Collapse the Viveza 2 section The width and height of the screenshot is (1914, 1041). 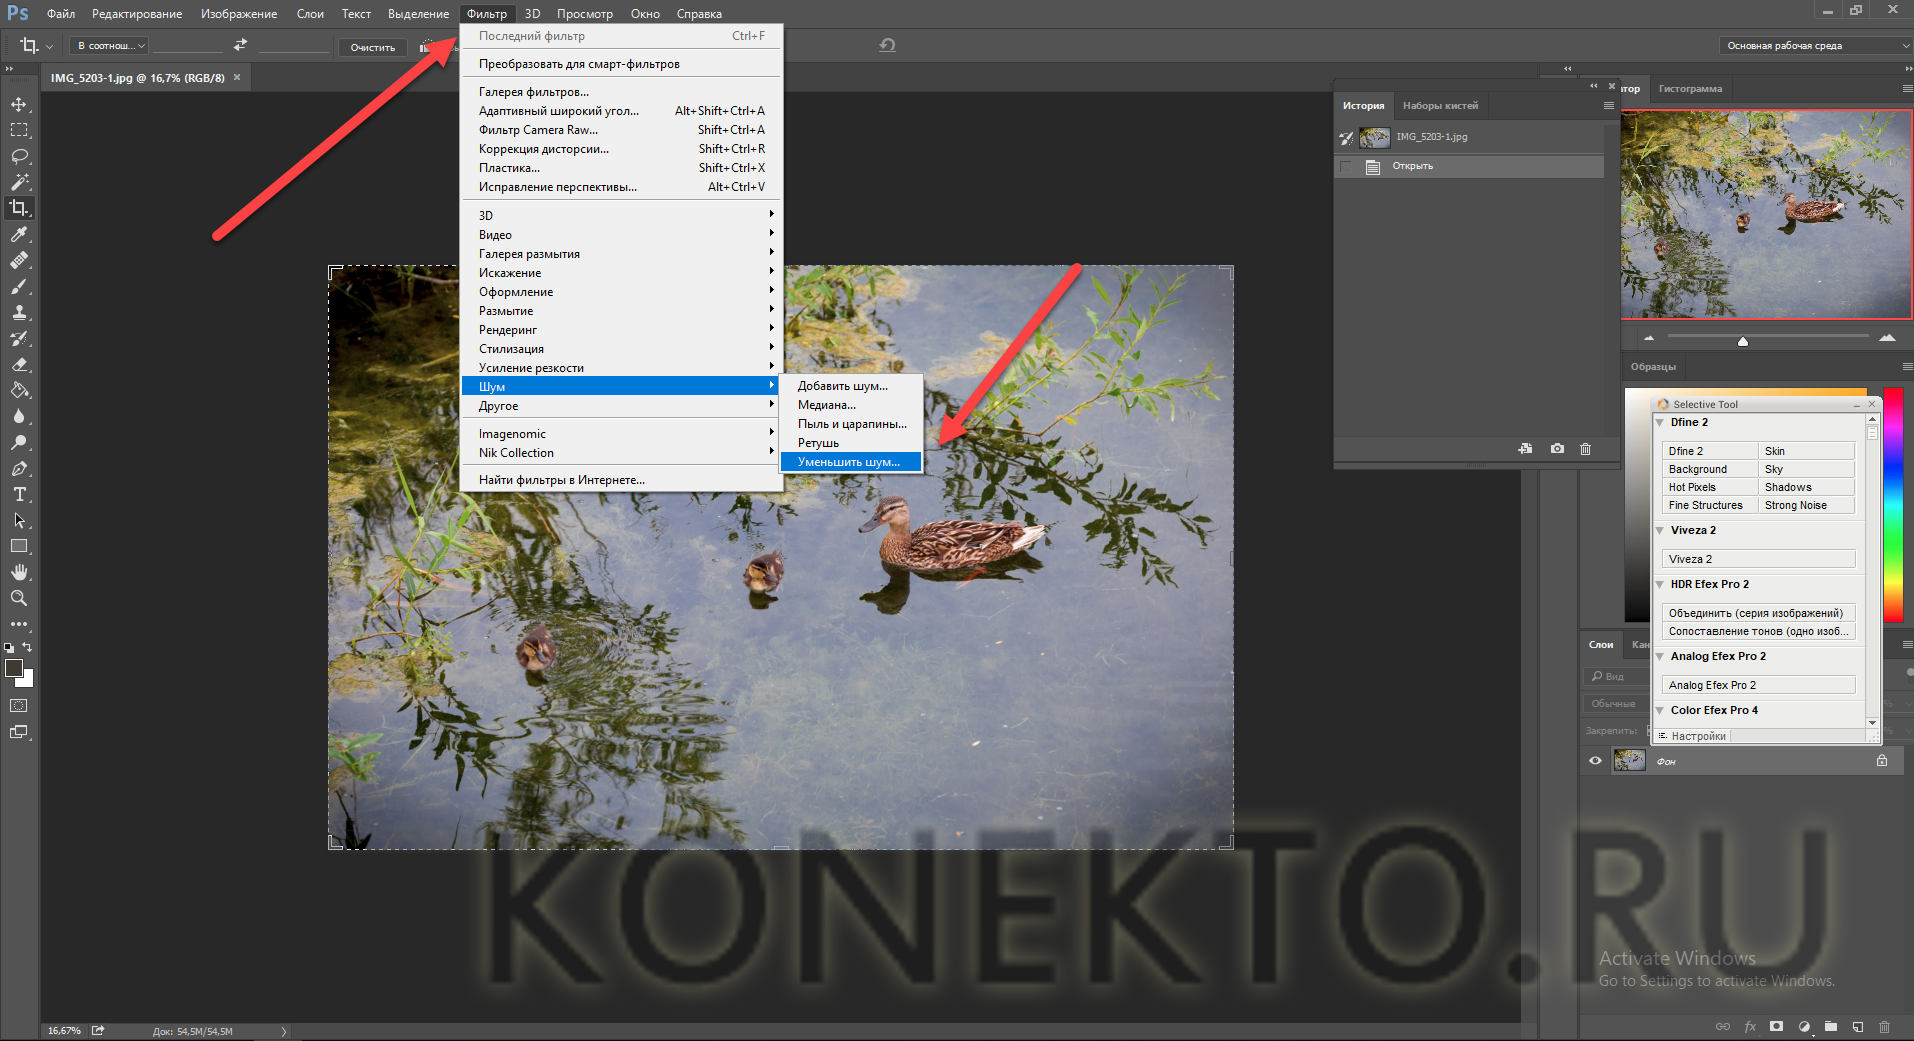[1660, 531]
